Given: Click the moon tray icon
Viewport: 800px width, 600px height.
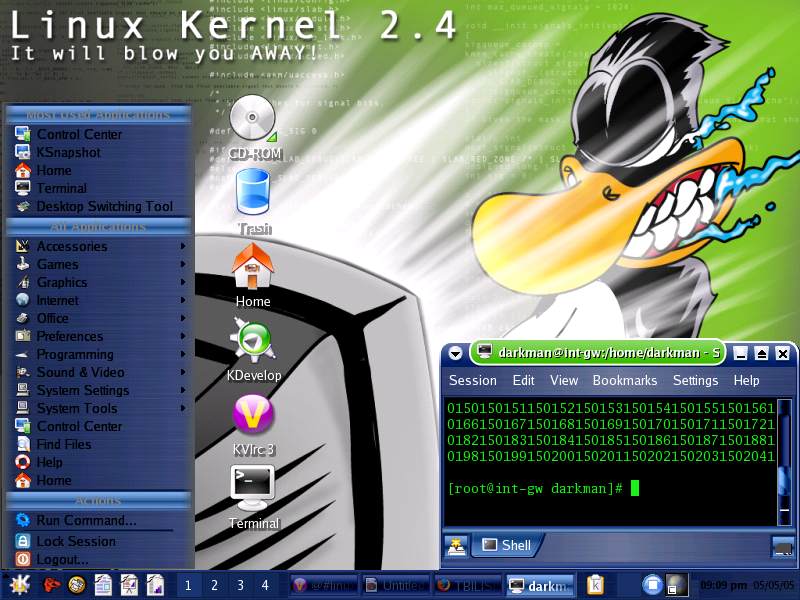Looking at the screenshot, I should coord(677,585).
